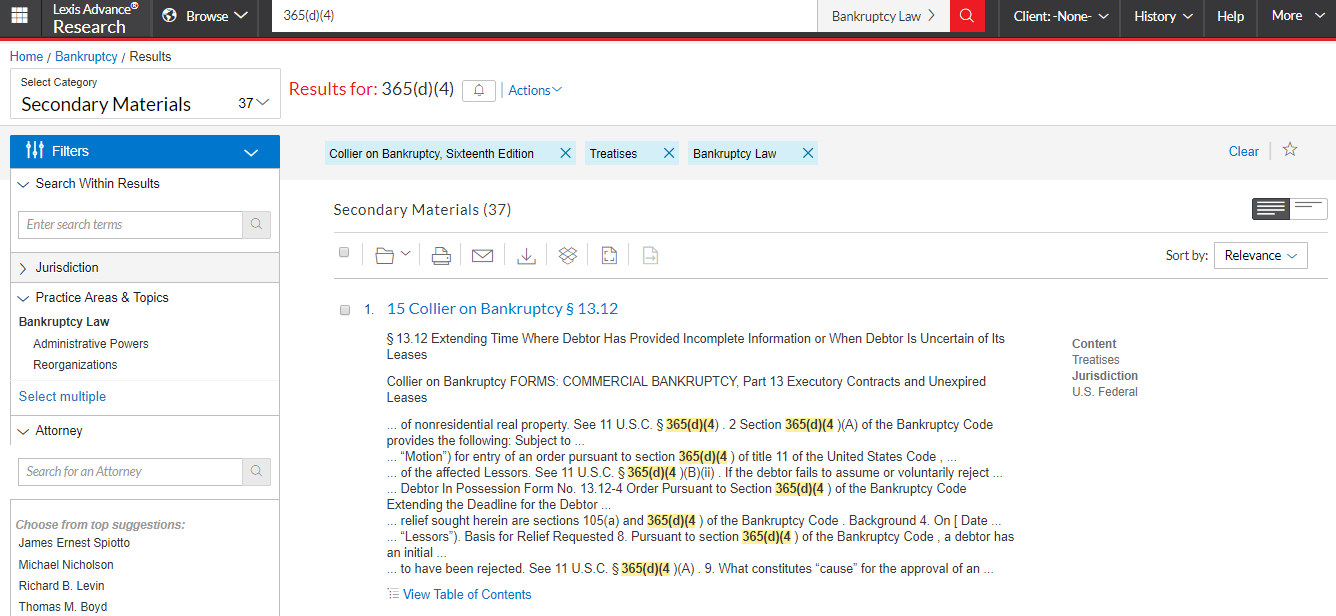Filter by Reorganizations topic
Viewport: 1336px width, 616px height.
pos(75,364)
